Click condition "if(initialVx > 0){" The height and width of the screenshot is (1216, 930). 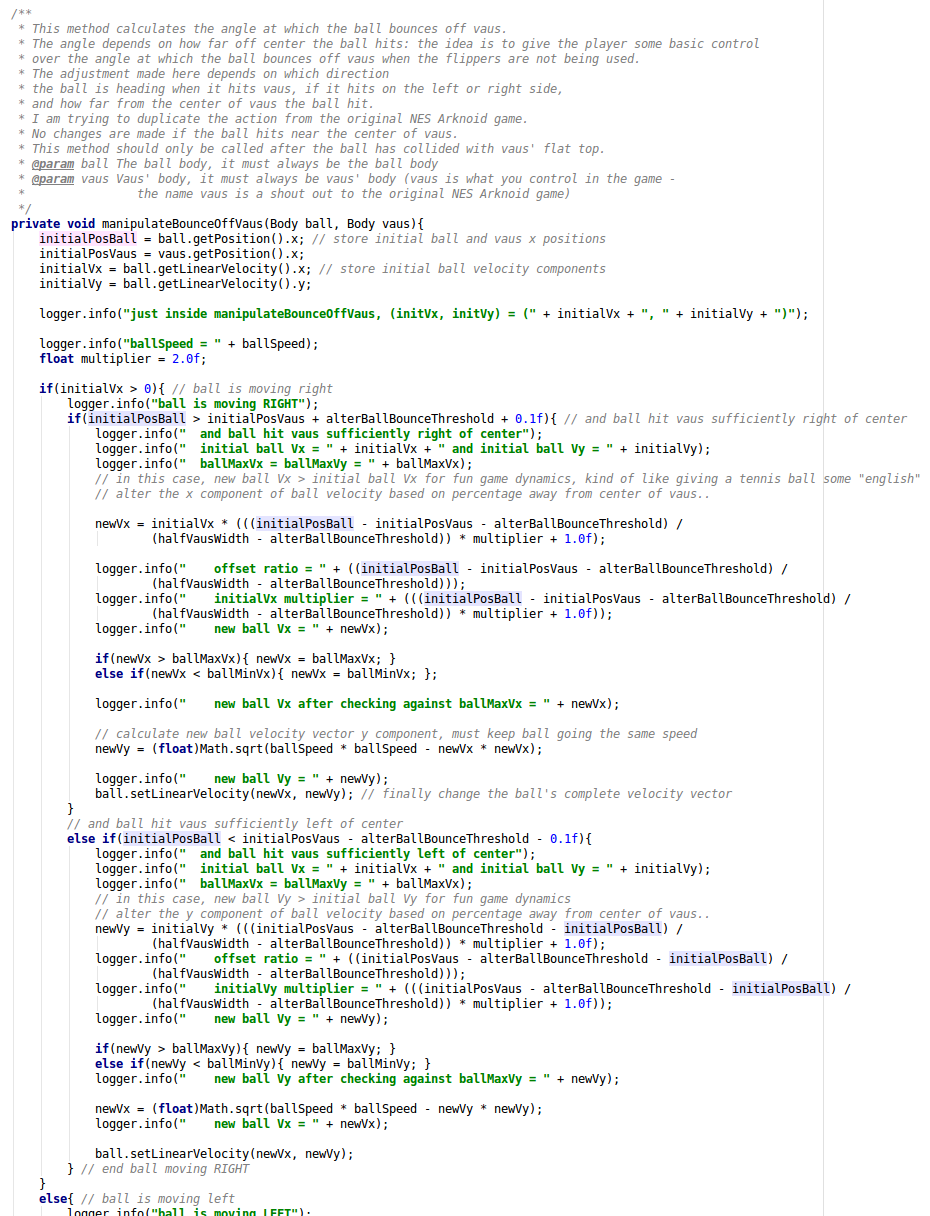[x=102, y=389]
